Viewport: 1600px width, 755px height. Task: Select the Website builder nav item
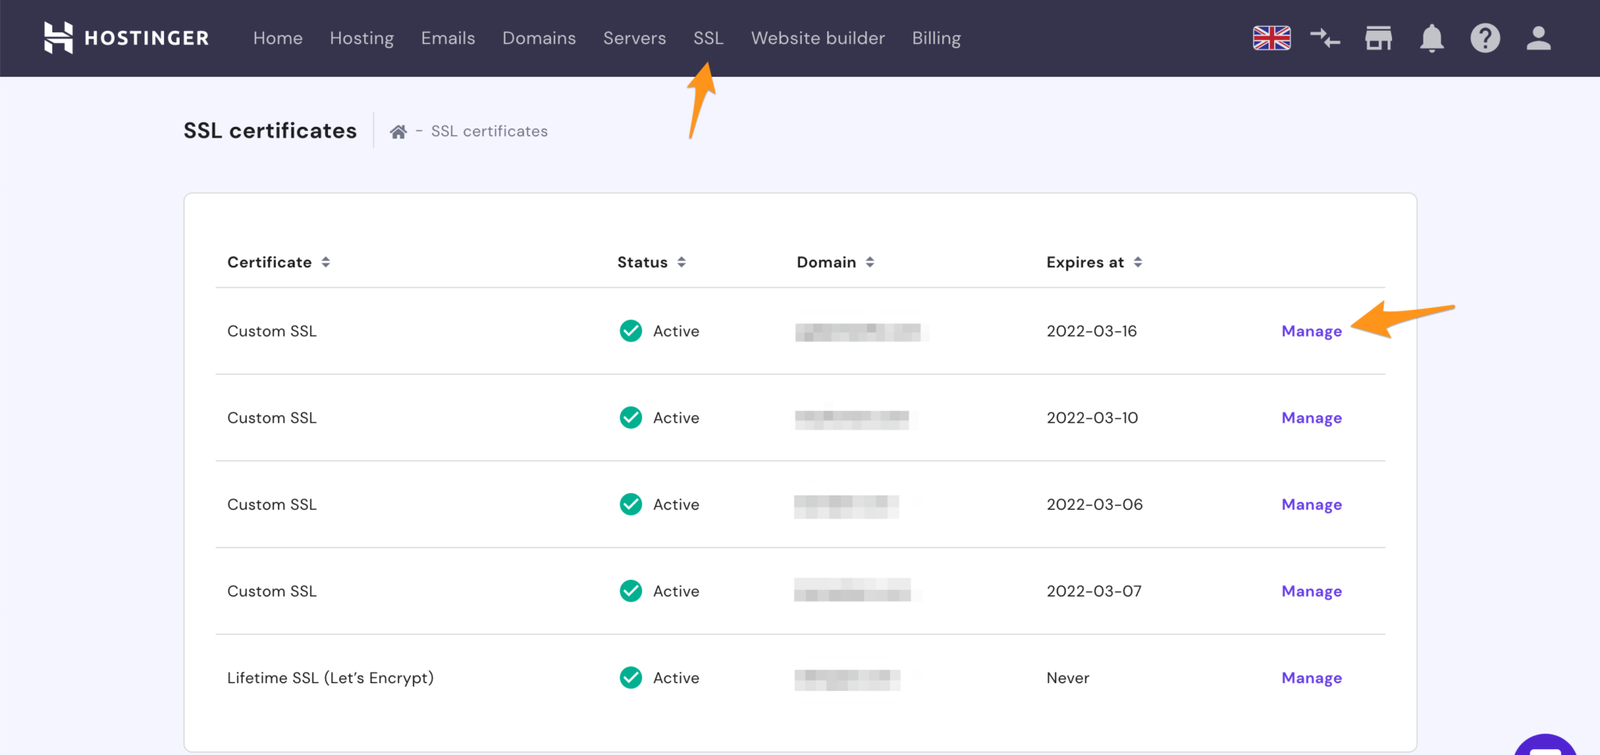(x=818, y=38)
